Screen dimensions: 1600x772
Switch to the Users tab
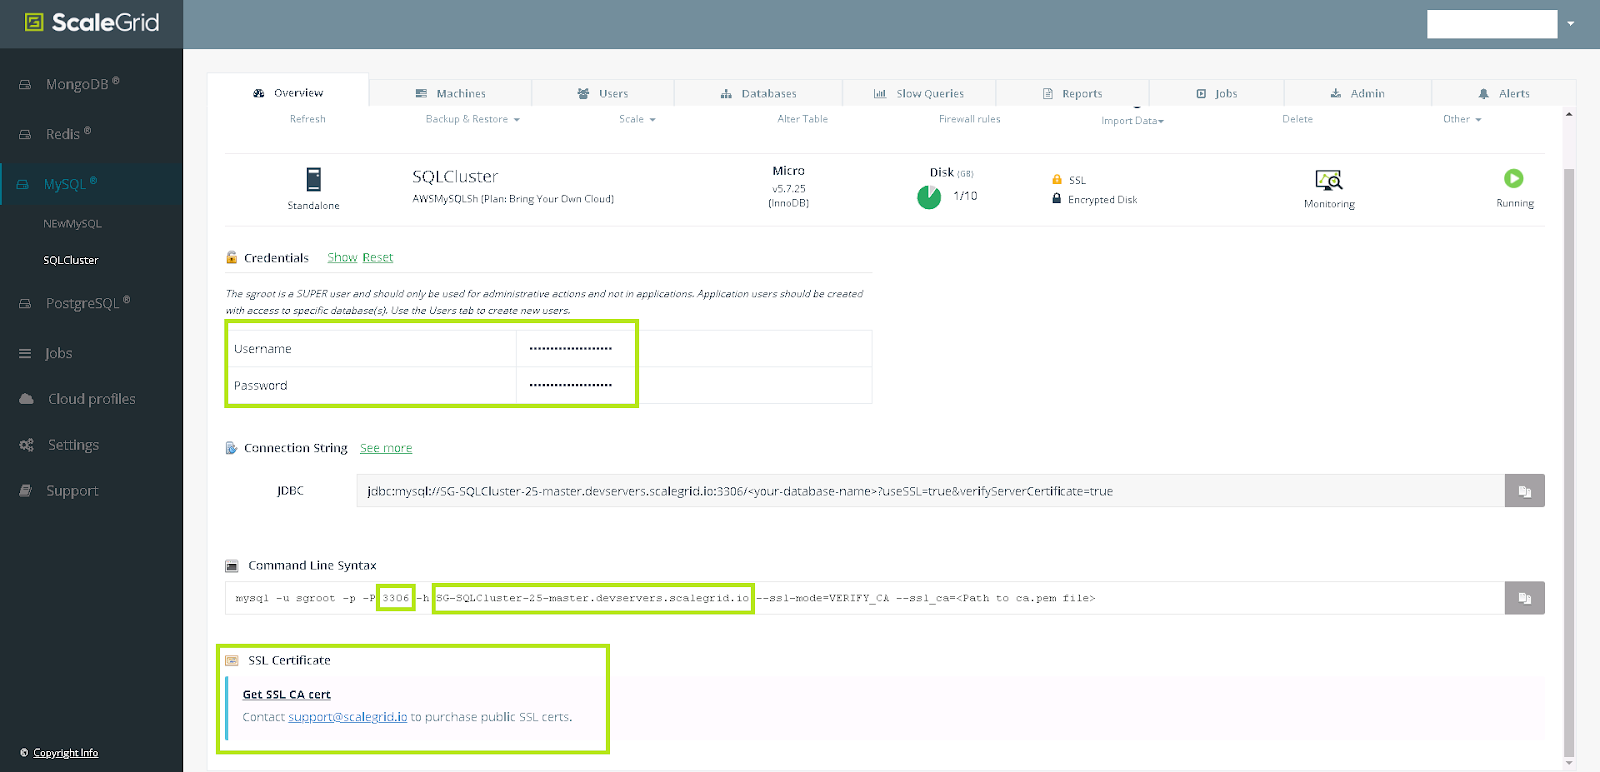coord(603,93)
